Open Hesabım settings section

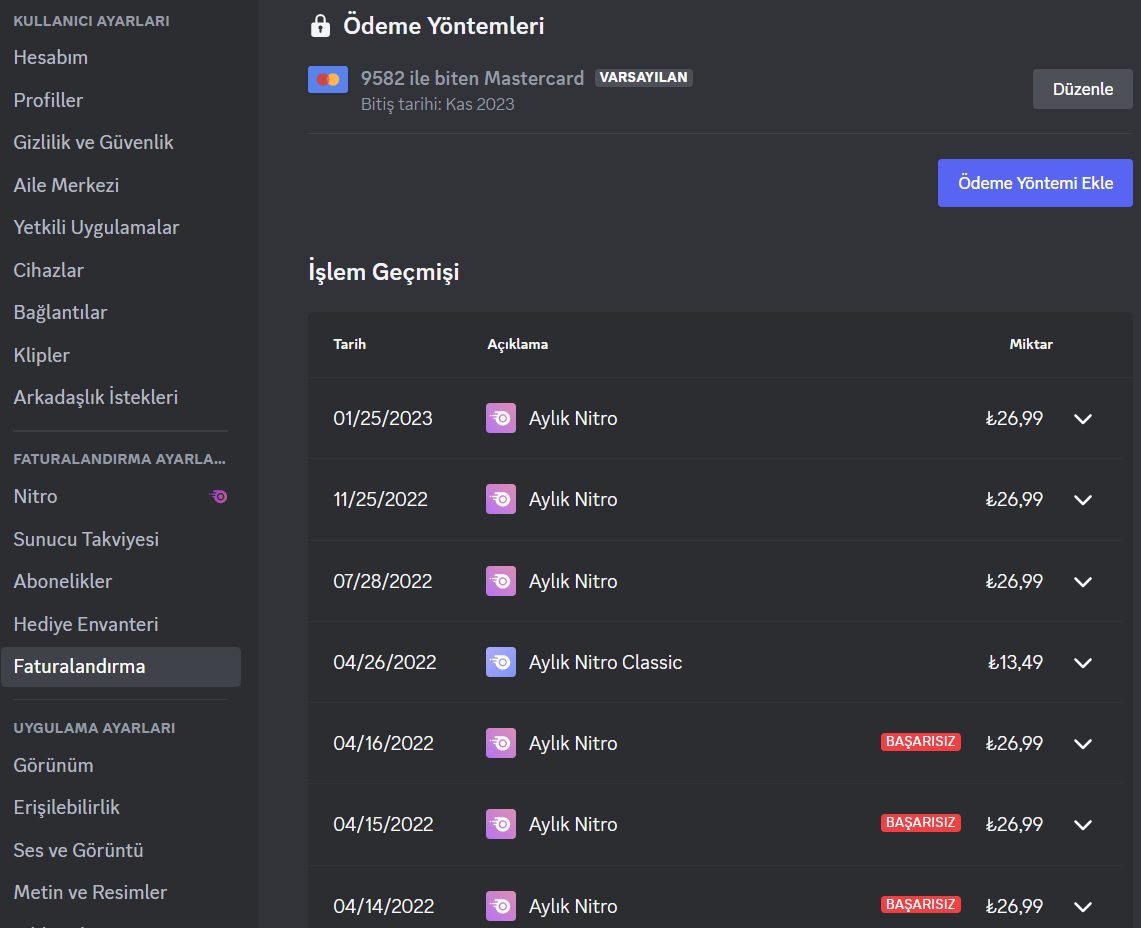[x=51, y=57]
